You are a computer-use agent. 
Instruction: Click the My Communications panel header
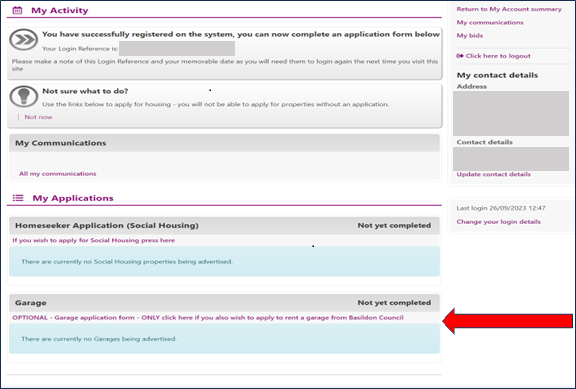[224, 143]
